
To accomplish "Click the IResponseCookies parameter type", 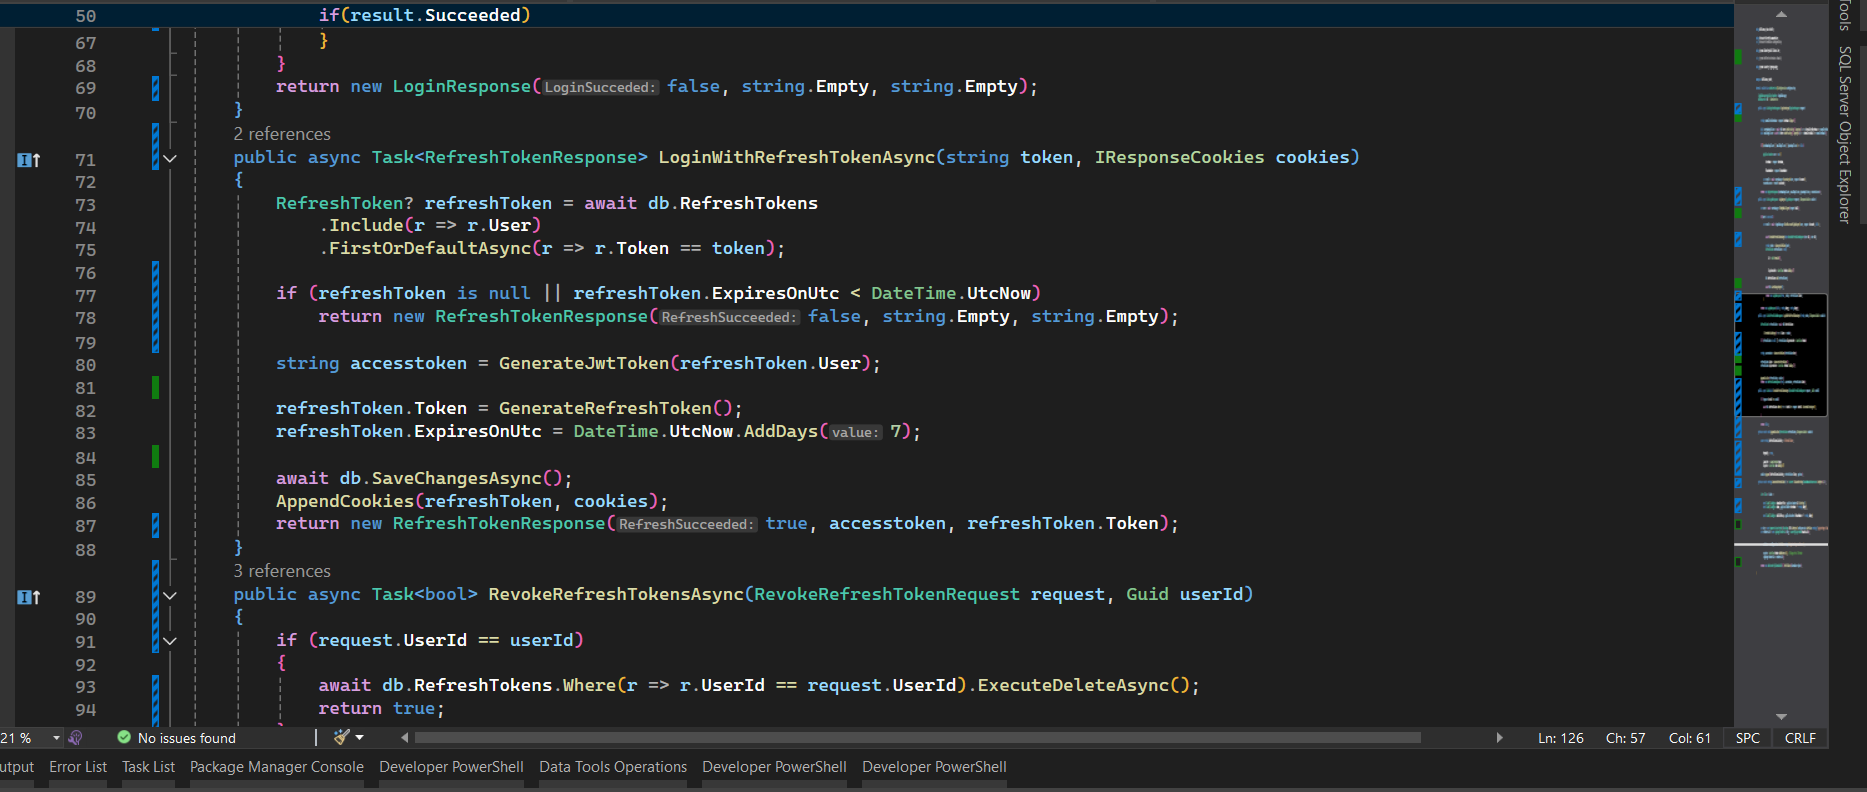I will [x=1179, y=157].
